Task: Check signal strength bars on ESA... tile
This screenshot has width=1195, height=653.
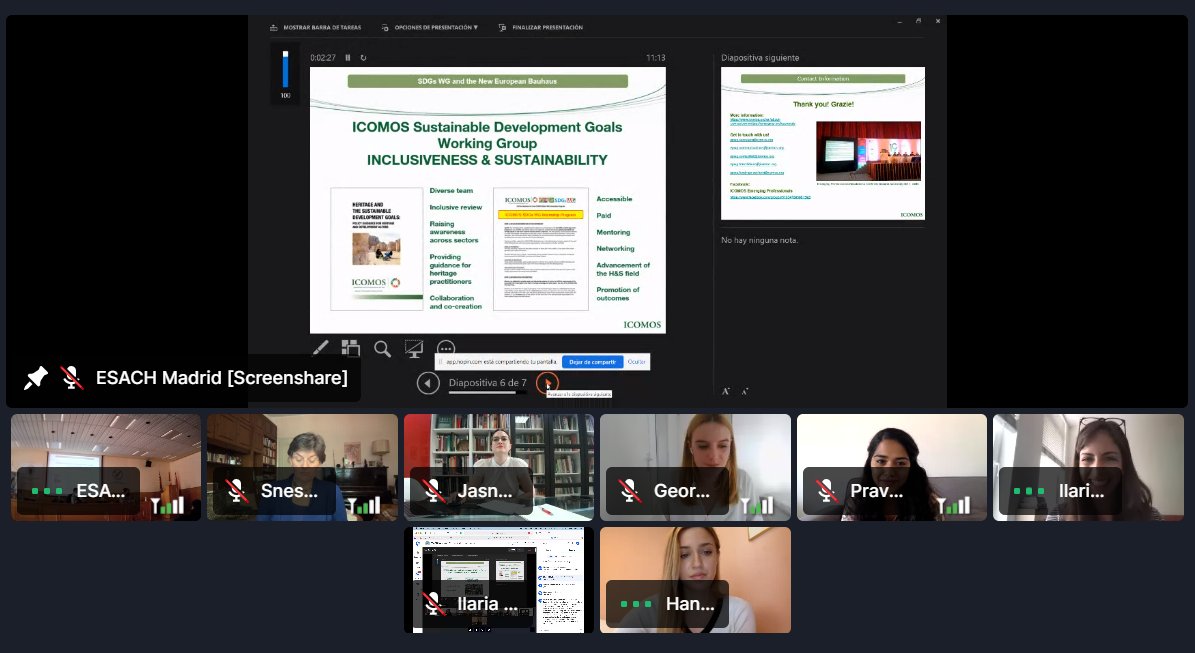Action: click(x=168, y=505)
